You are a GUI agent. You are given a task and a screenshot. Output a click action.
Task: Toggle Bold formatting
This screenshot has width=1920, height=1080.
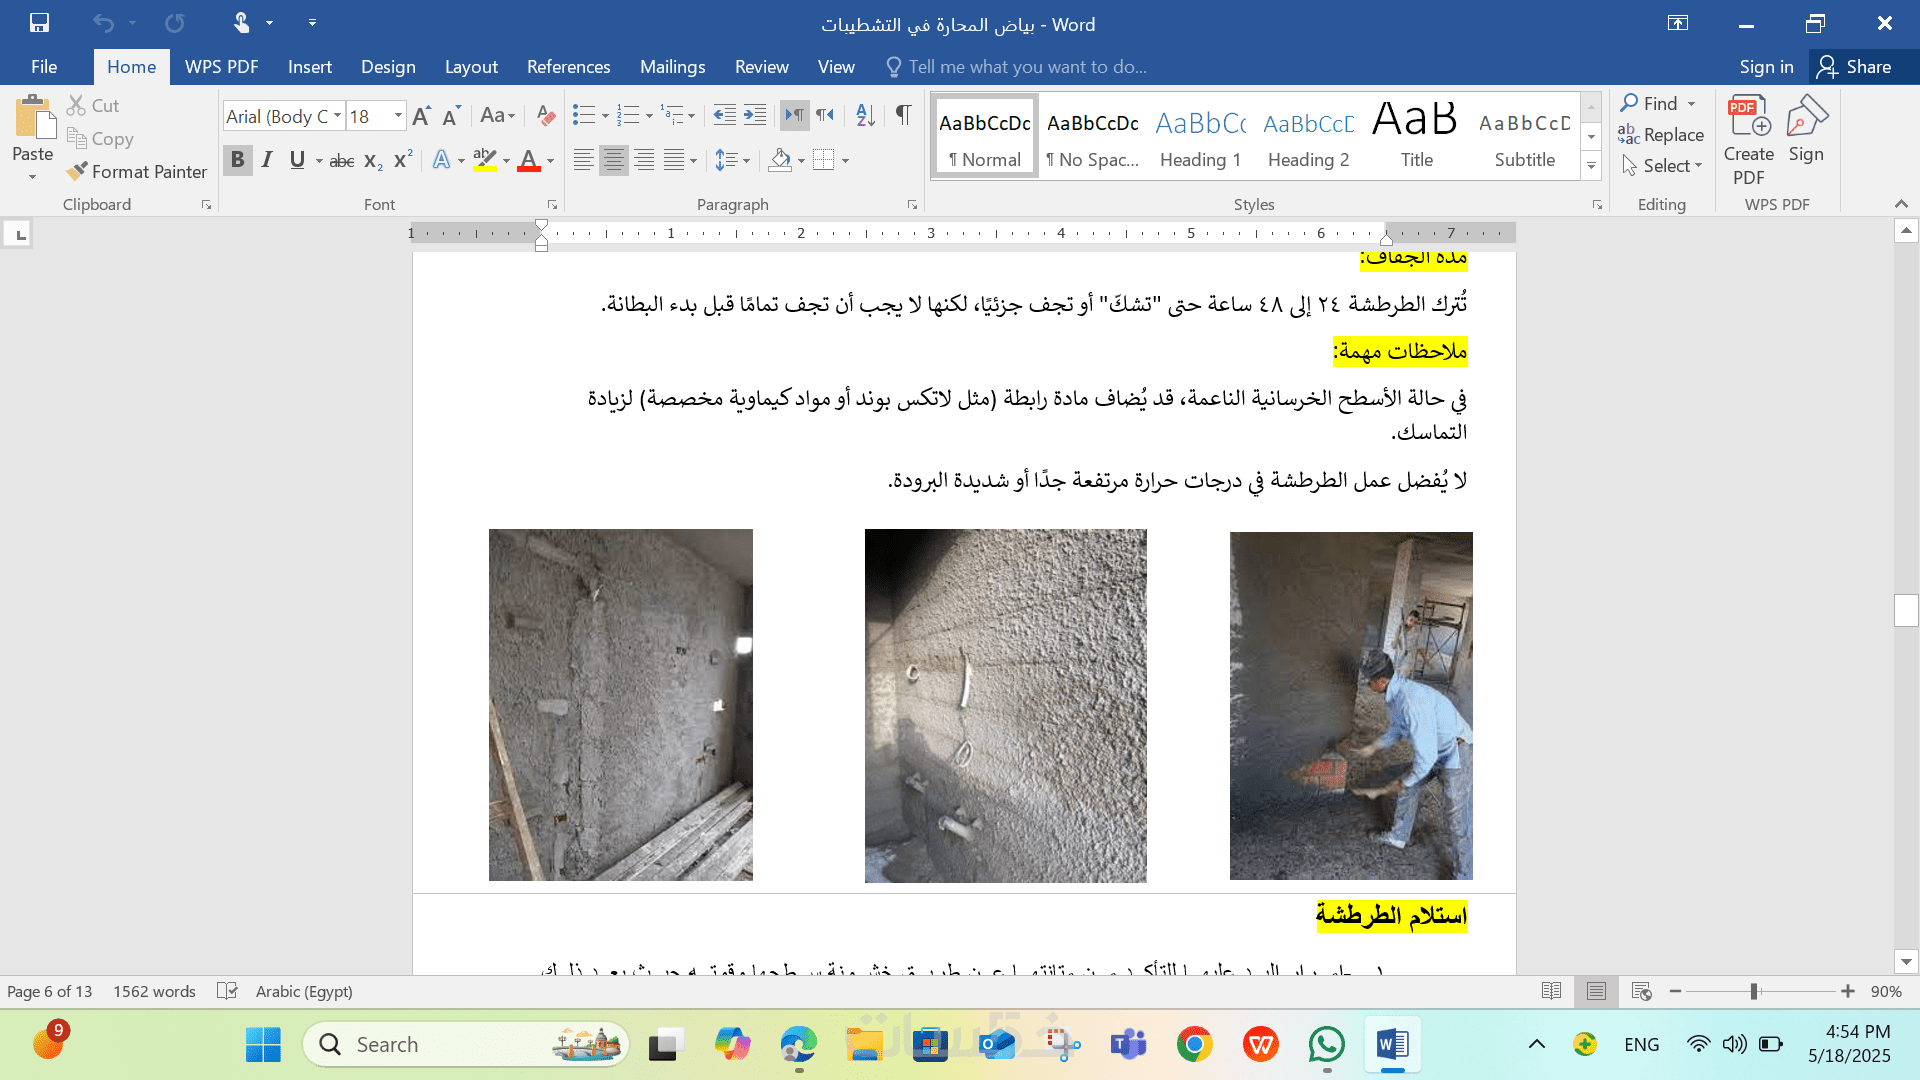pos(237,160)
